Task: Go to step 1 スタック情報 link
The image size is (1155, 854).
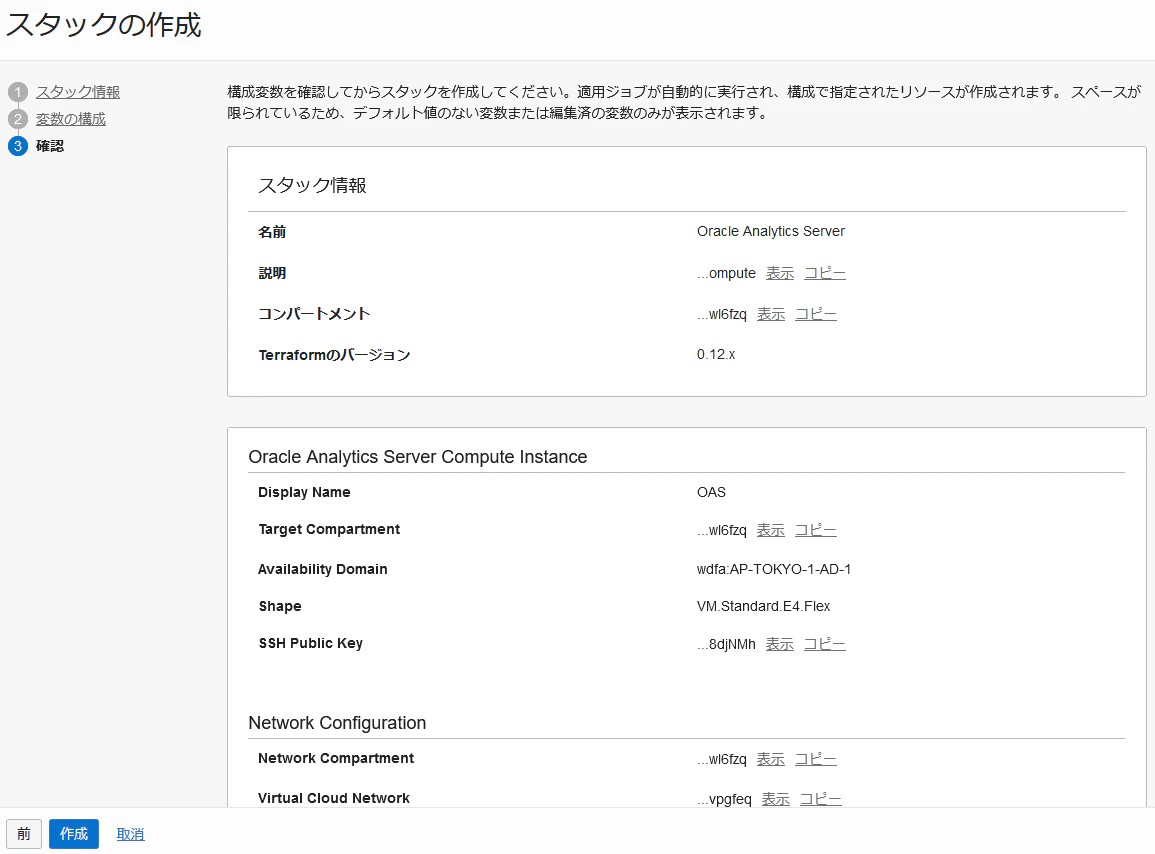Action: click(78, 92)
